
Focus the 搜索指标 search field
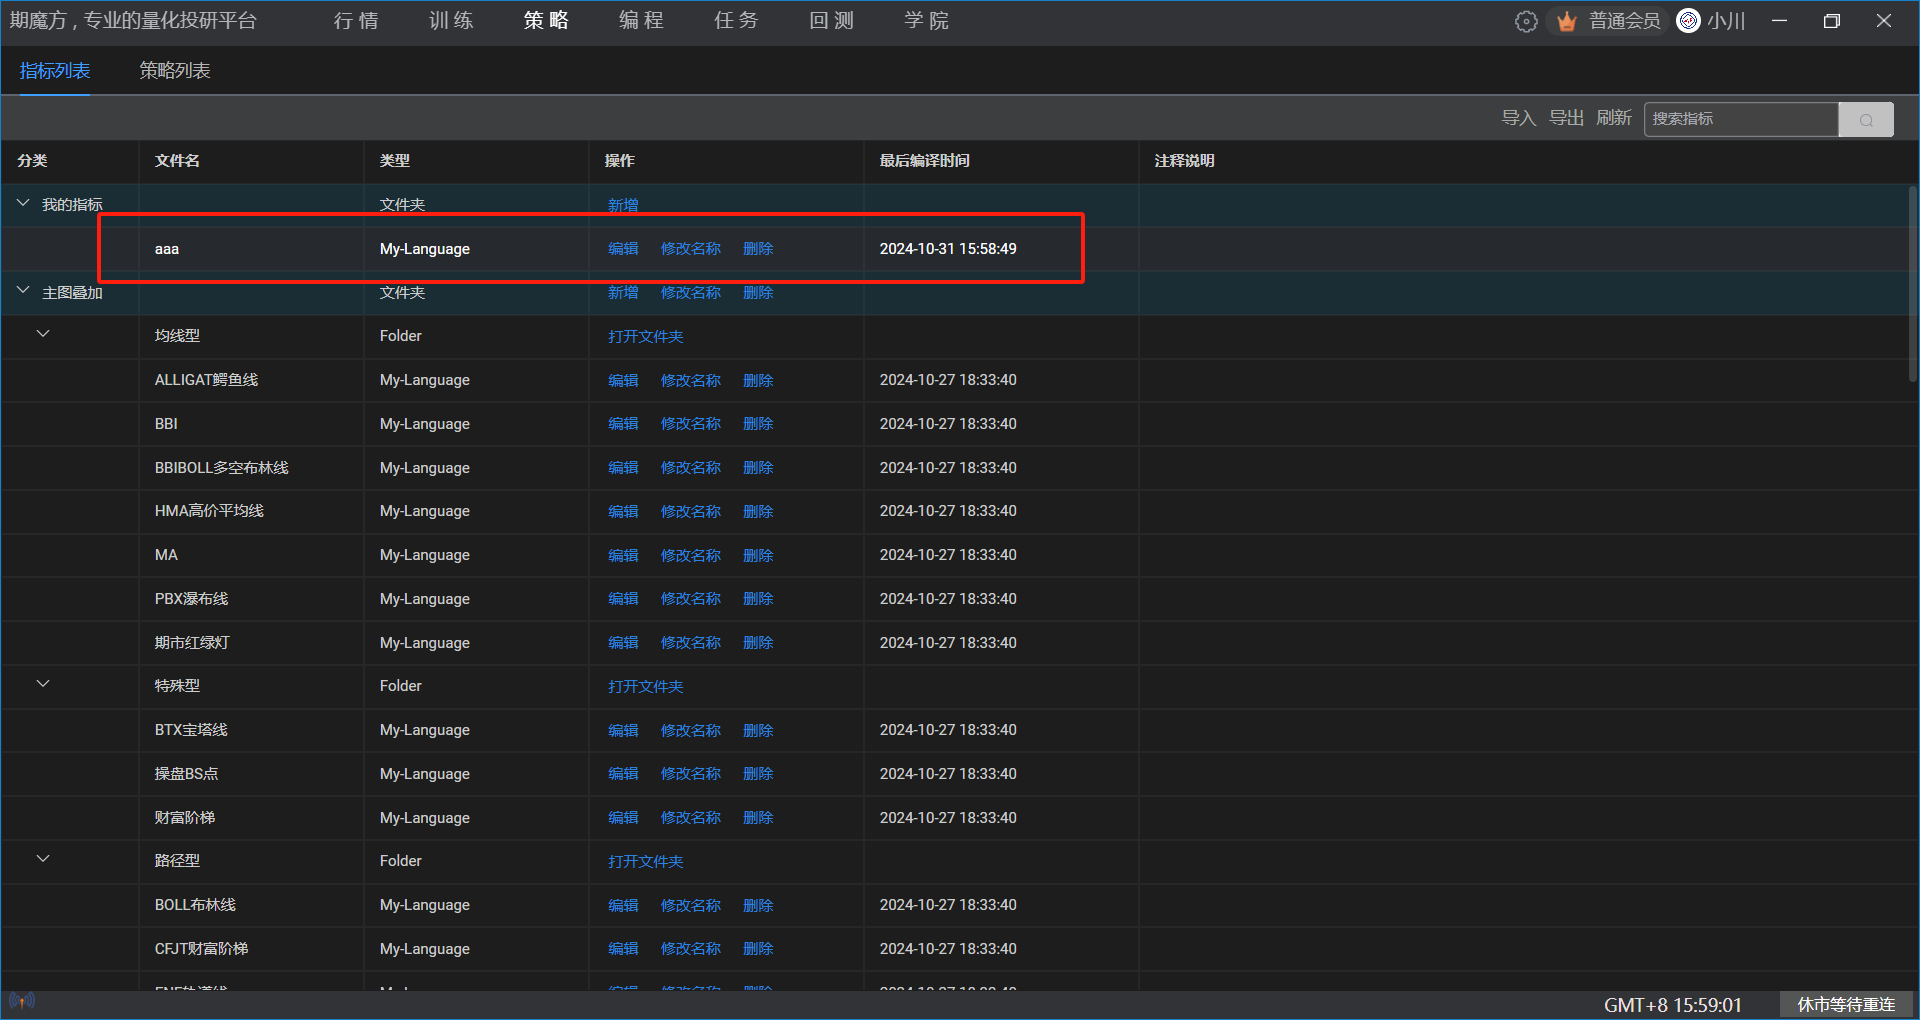point(1741,119)
